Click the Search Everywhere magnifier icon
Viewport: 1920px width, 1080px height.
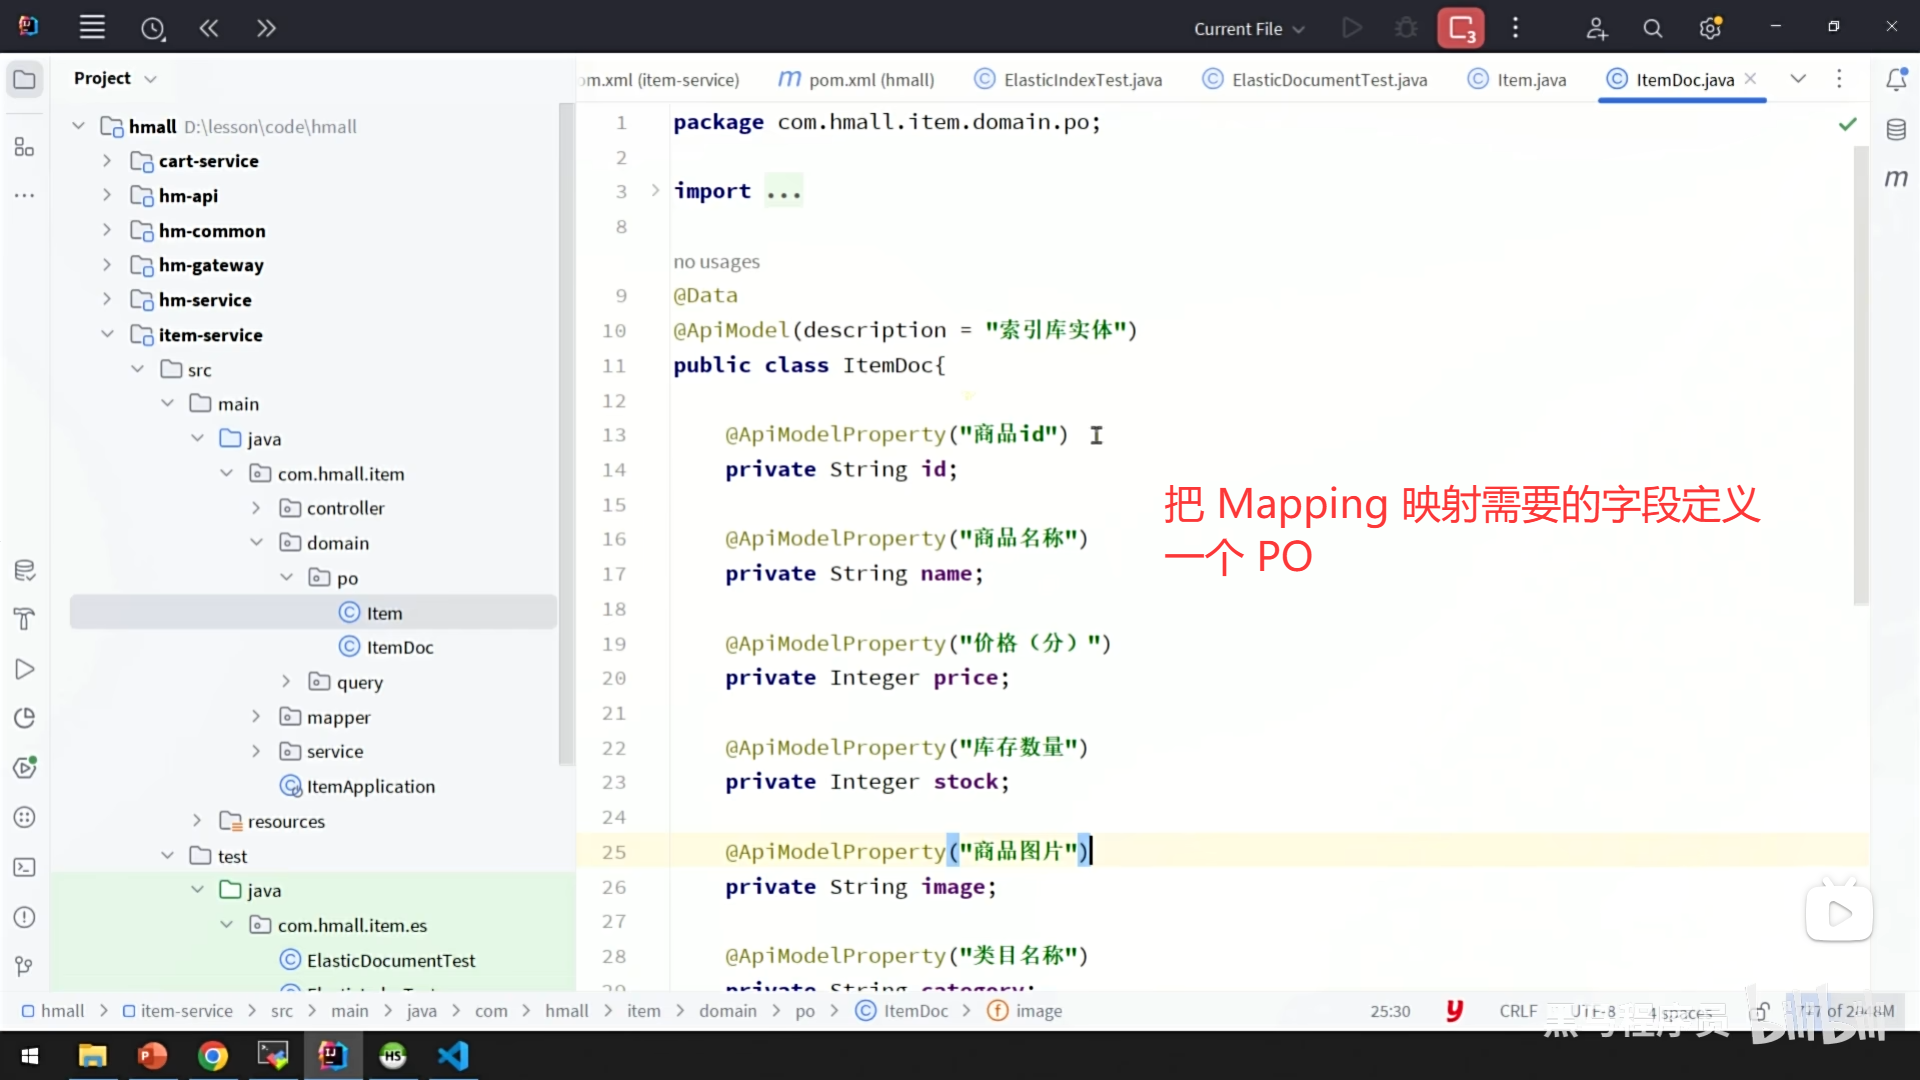pyautogui.click(x=1653, y=29)
